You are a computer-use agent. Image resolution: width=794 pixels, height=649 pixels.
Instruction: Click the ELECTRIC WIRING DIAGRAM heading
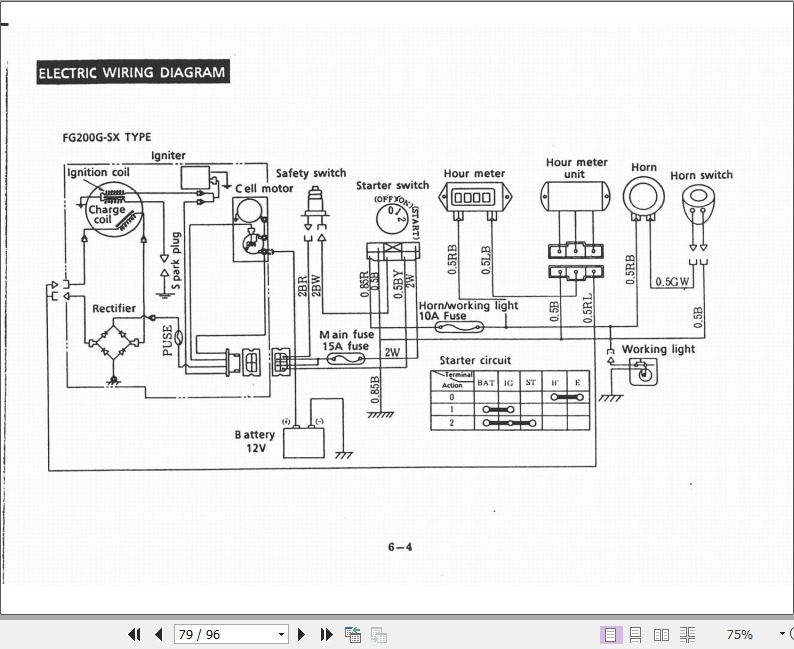tap(133, 72)
